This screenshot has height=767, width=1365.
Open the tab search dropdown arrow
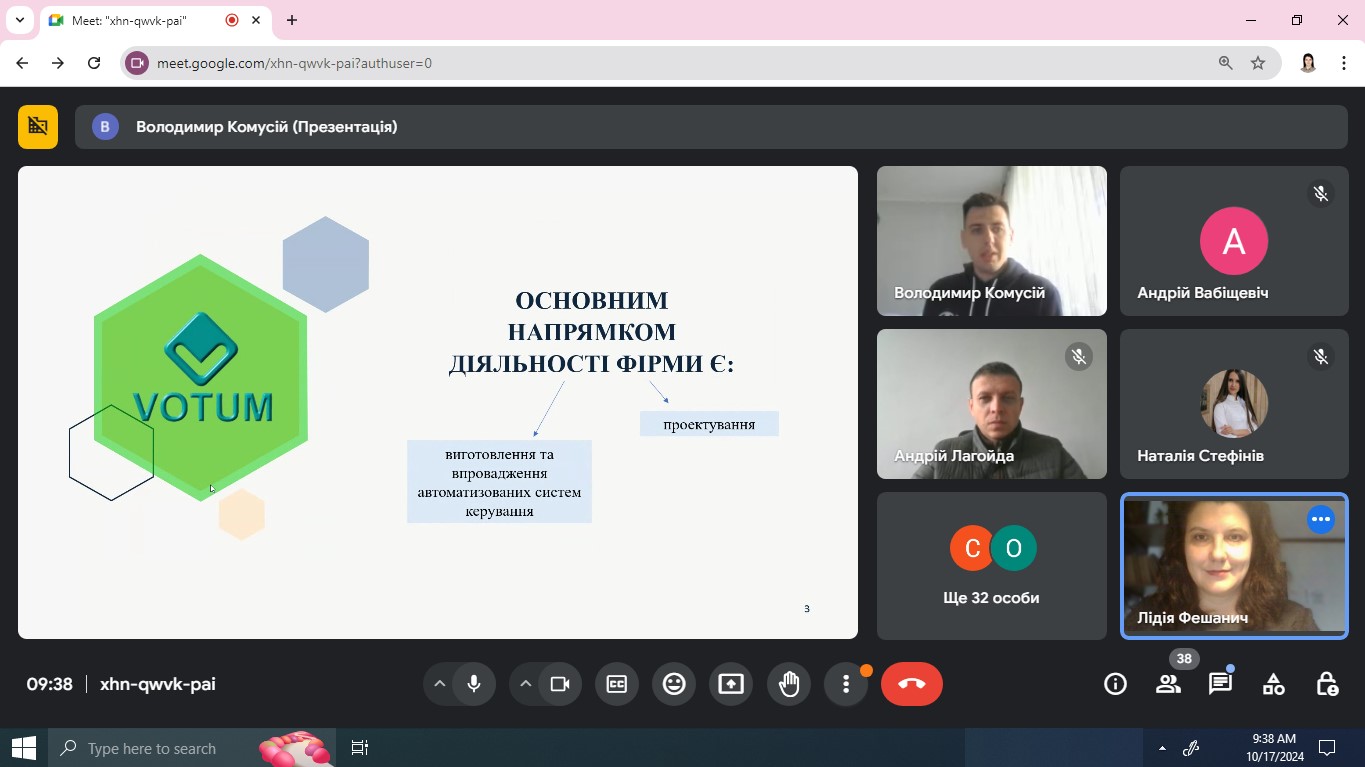(x=19, y=21)
